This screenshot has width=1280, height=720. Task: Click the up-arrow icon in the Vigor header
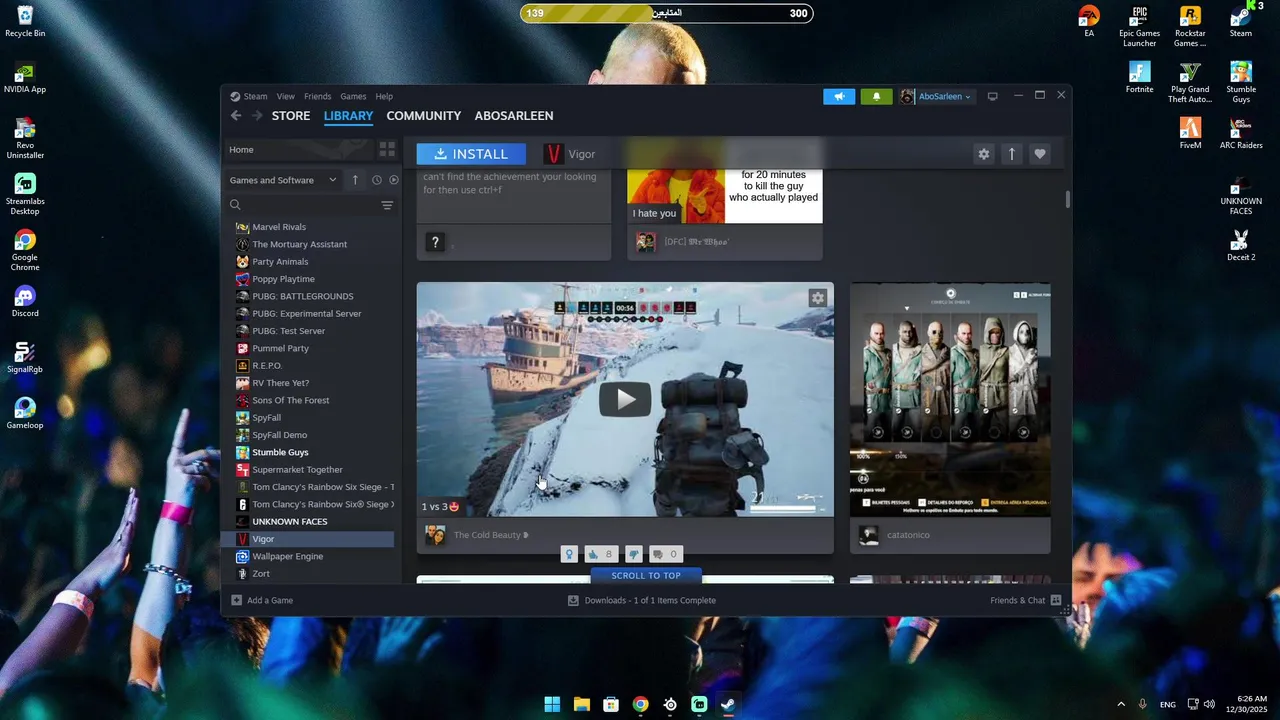pyautogui.click(x=1012, y=154)
